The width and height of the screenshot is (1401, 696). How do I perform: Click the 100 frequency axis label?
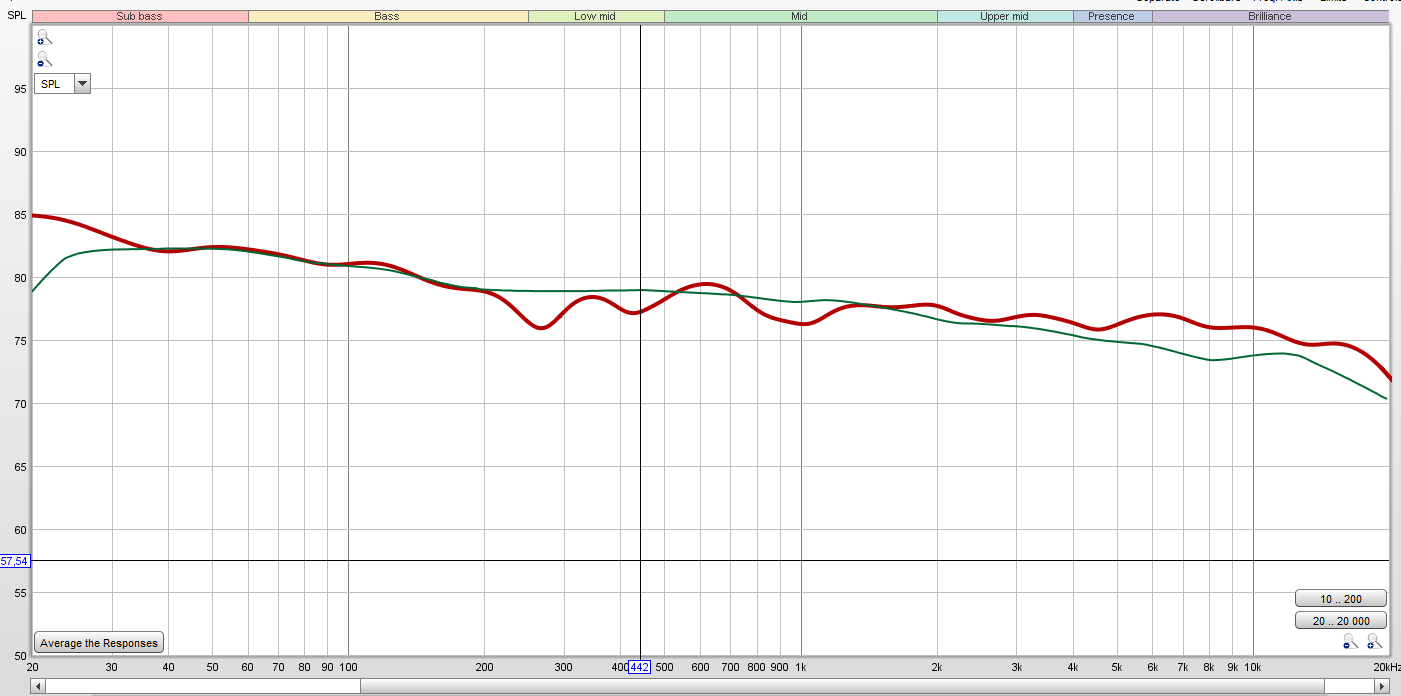[348, 667]
